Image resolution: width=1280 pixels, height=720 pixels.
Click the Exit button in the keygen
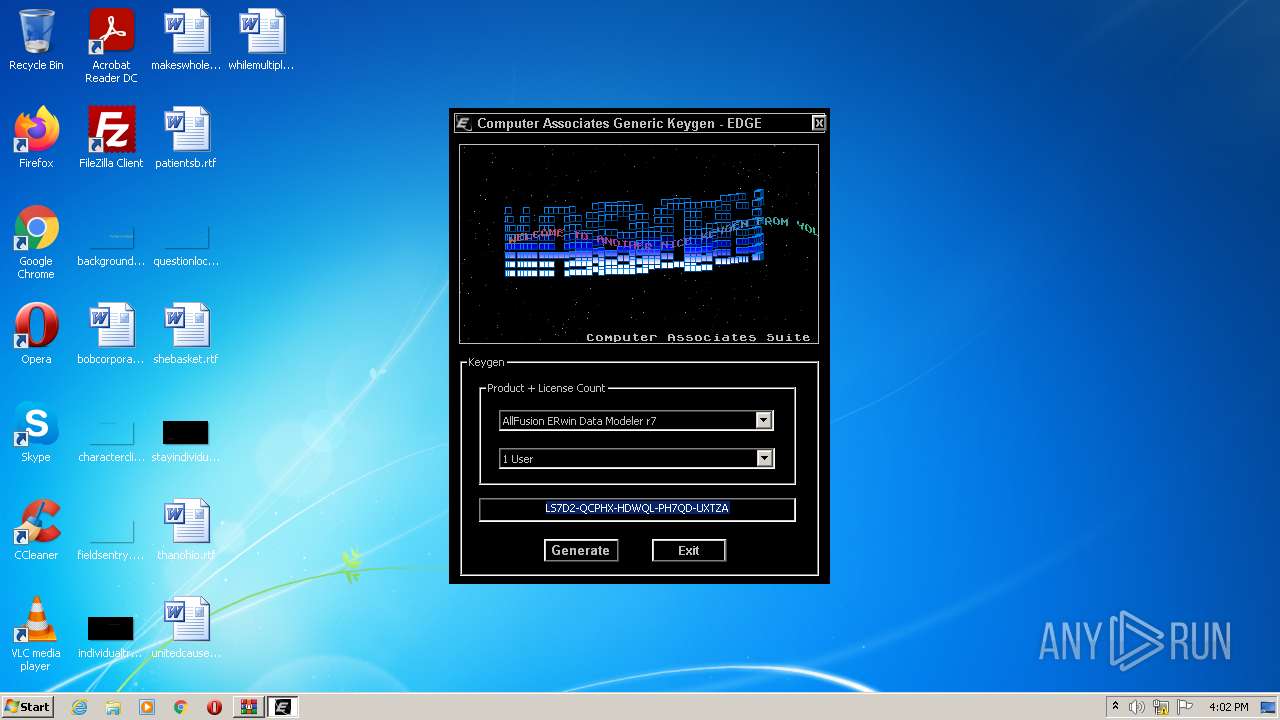coord(689,550)
